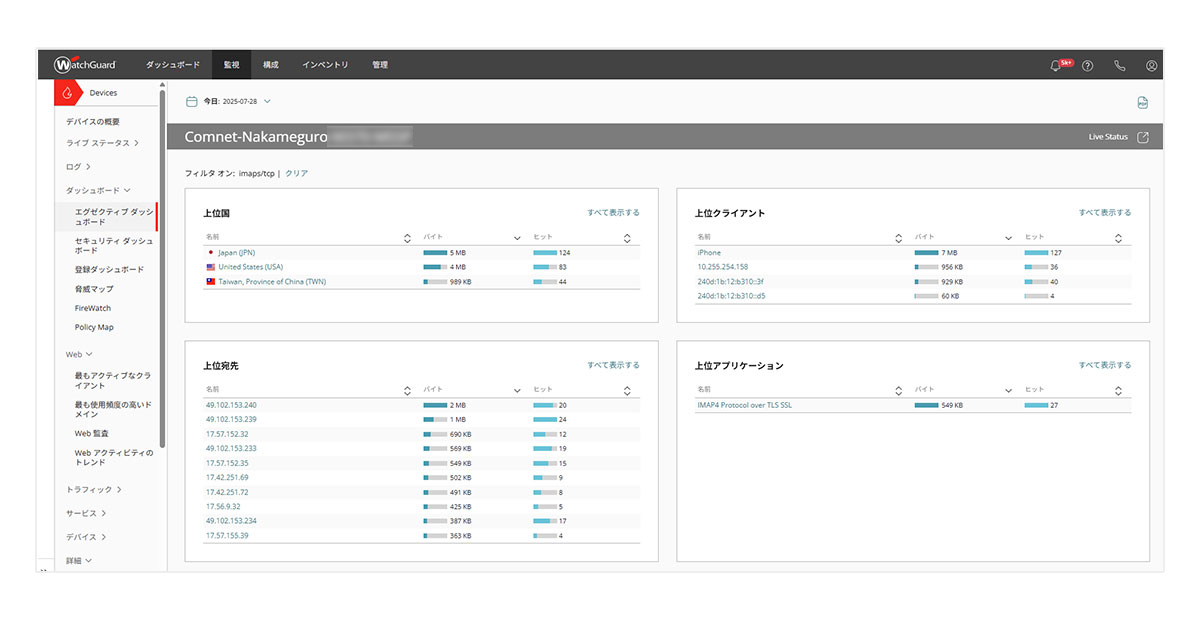Open 登録ダッシュボード in sidebar
The height and width of the screenshot is (617, 1200).
pyautogui.click(x=109, y=270)
